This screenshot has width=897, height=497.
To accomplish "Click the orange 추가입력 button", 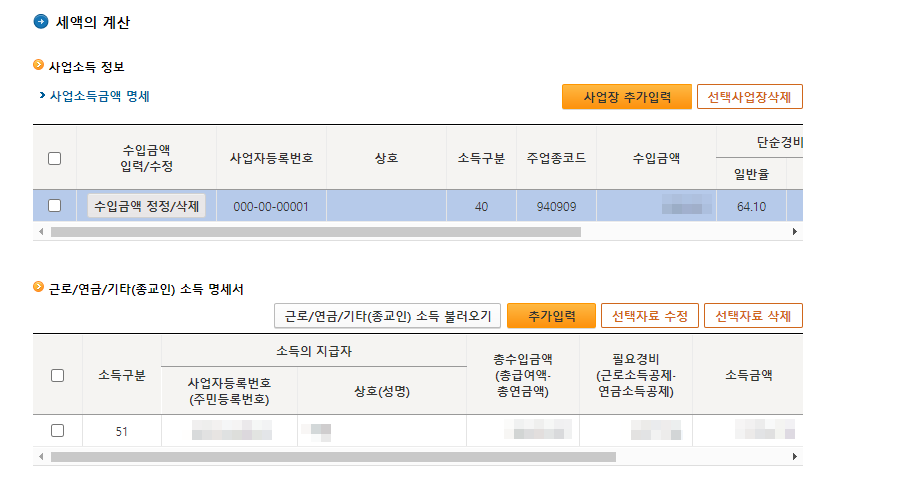I will click(x=551, y=316).
